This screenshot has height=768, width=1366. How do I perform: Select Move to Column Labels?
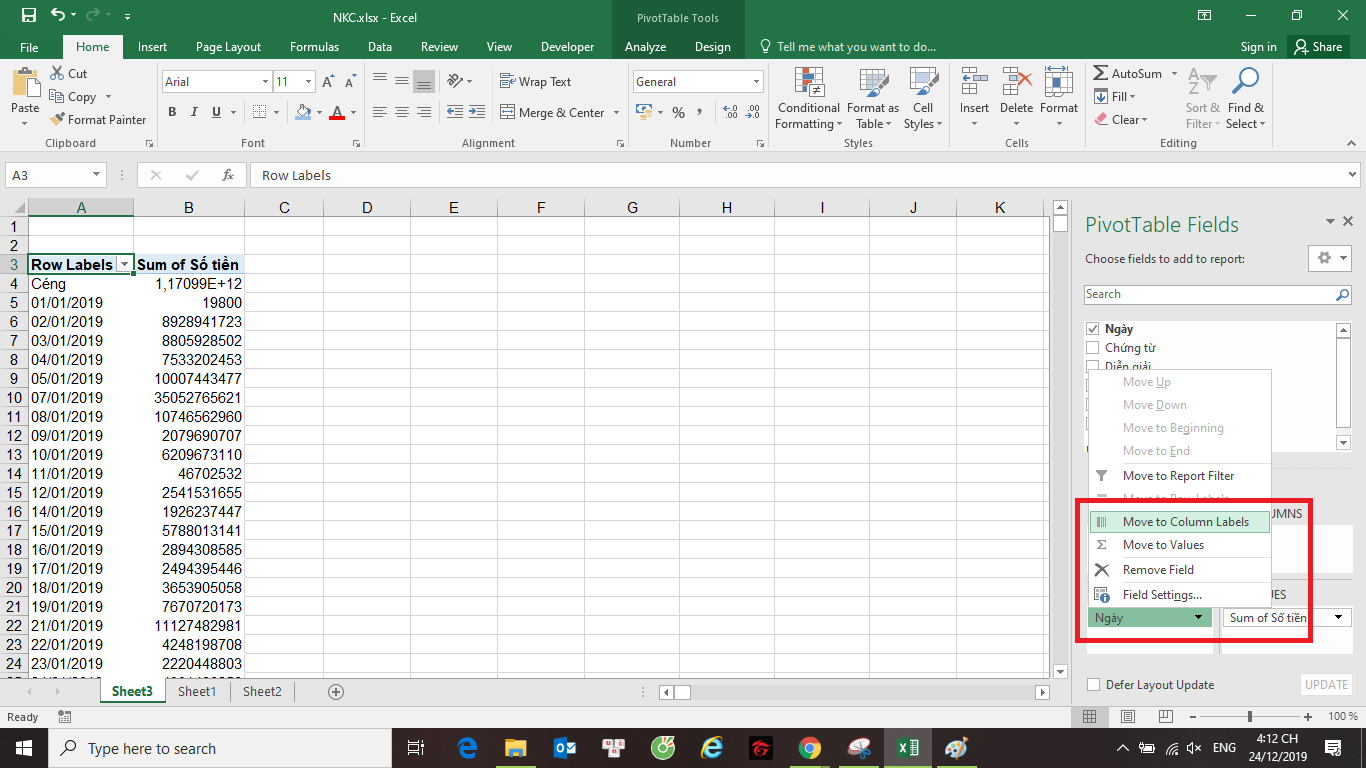tap(1185, 522)
